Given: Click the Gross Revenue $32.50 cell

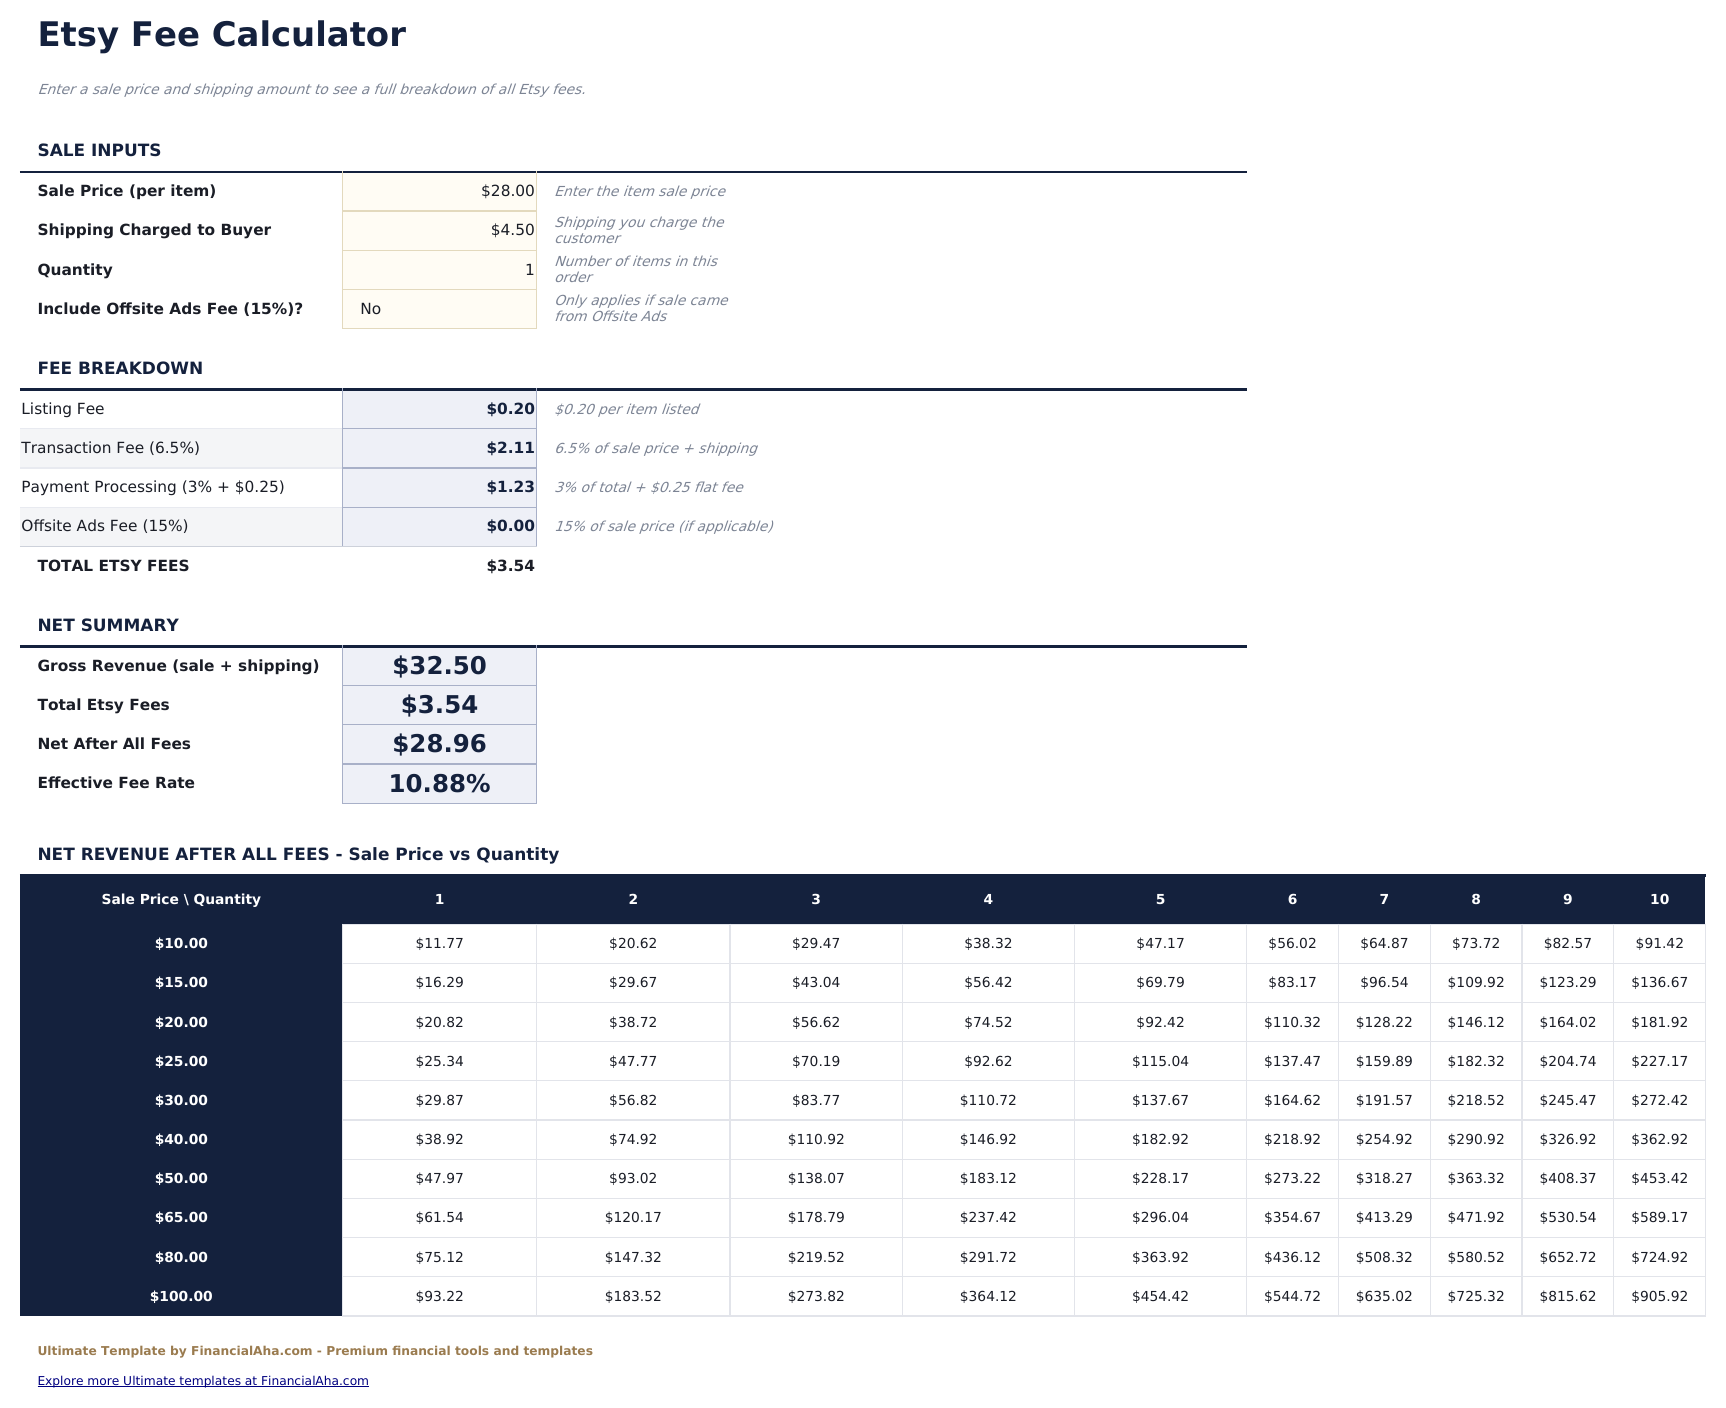Looking at the screenshot, I should pyautogui.click(x=438, y=665).
